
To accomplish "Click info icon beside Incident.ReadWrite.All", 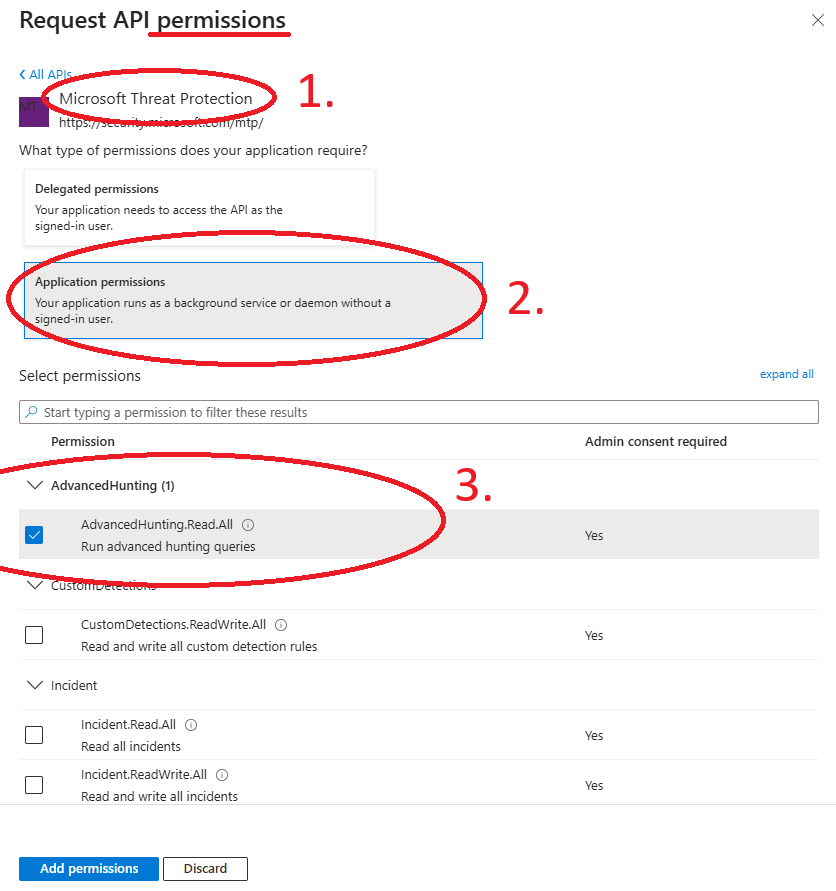I will 222,775.
